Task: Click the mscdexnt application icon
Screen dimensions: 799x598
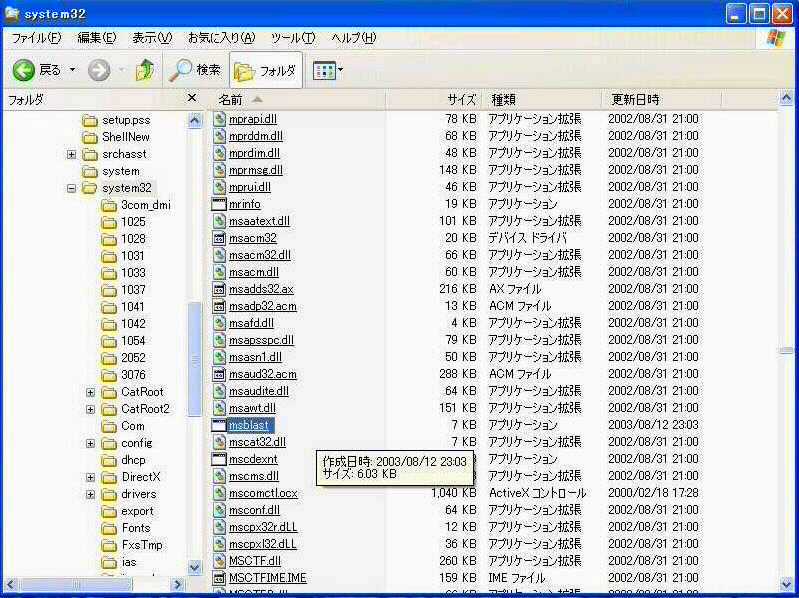Action: pyautogui.click(x=219, y=459)
